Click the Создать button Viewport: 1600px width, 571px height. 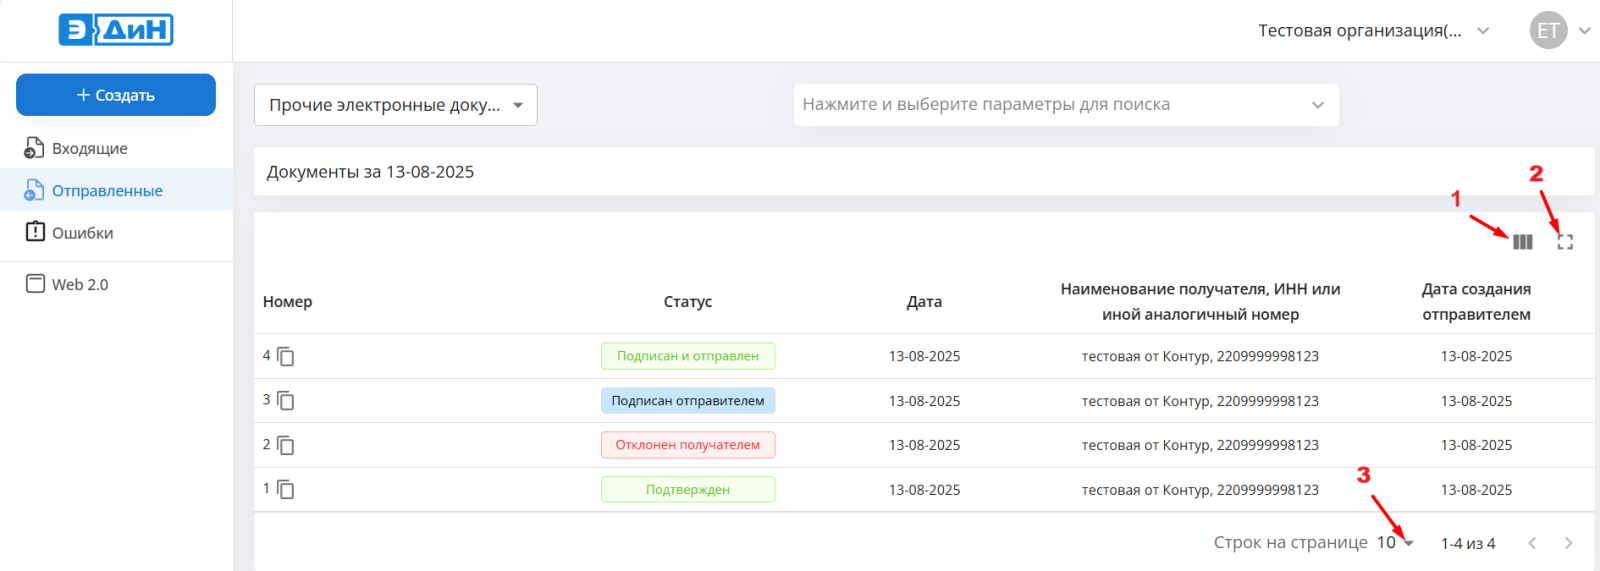tap(116, 95)
